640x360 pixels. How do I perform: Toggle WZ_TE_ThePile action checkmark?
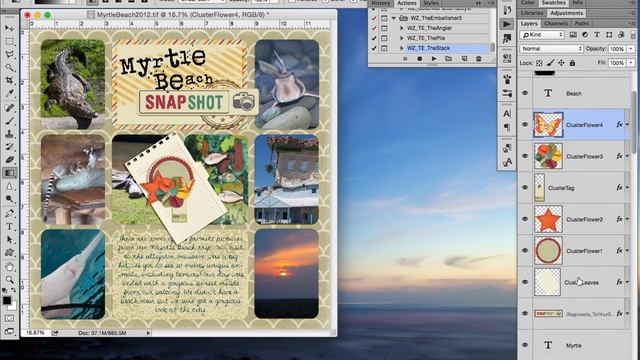[x=374, y=38]
